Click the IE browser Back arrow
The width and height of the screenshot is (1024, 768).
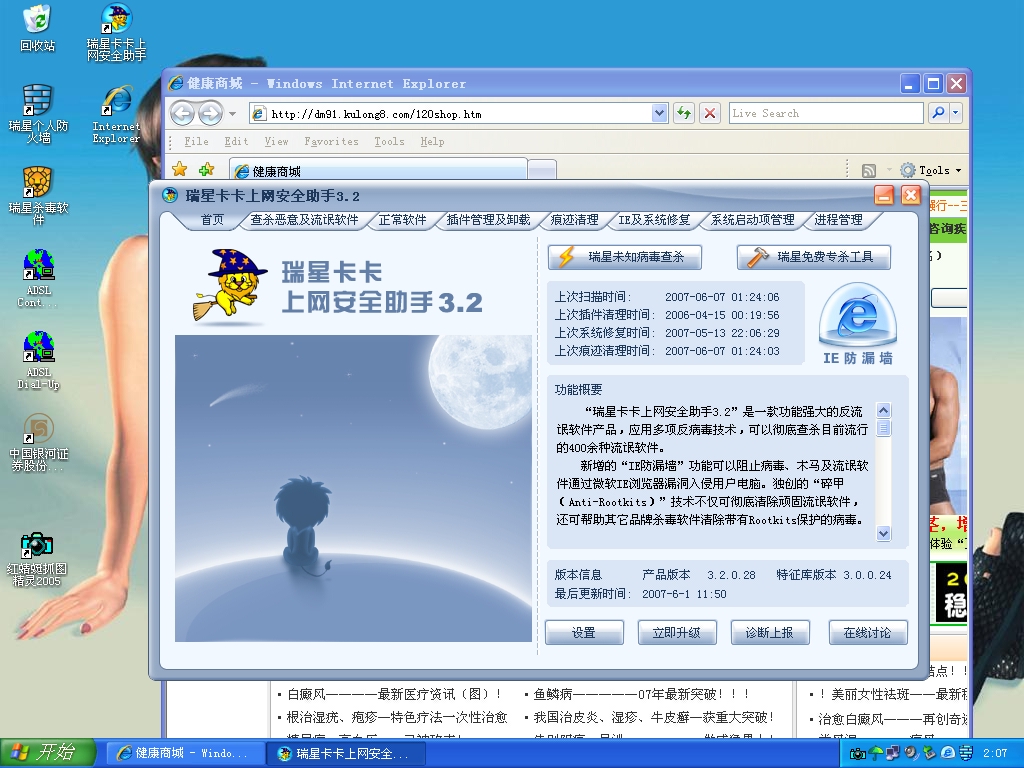click(183, 114)
